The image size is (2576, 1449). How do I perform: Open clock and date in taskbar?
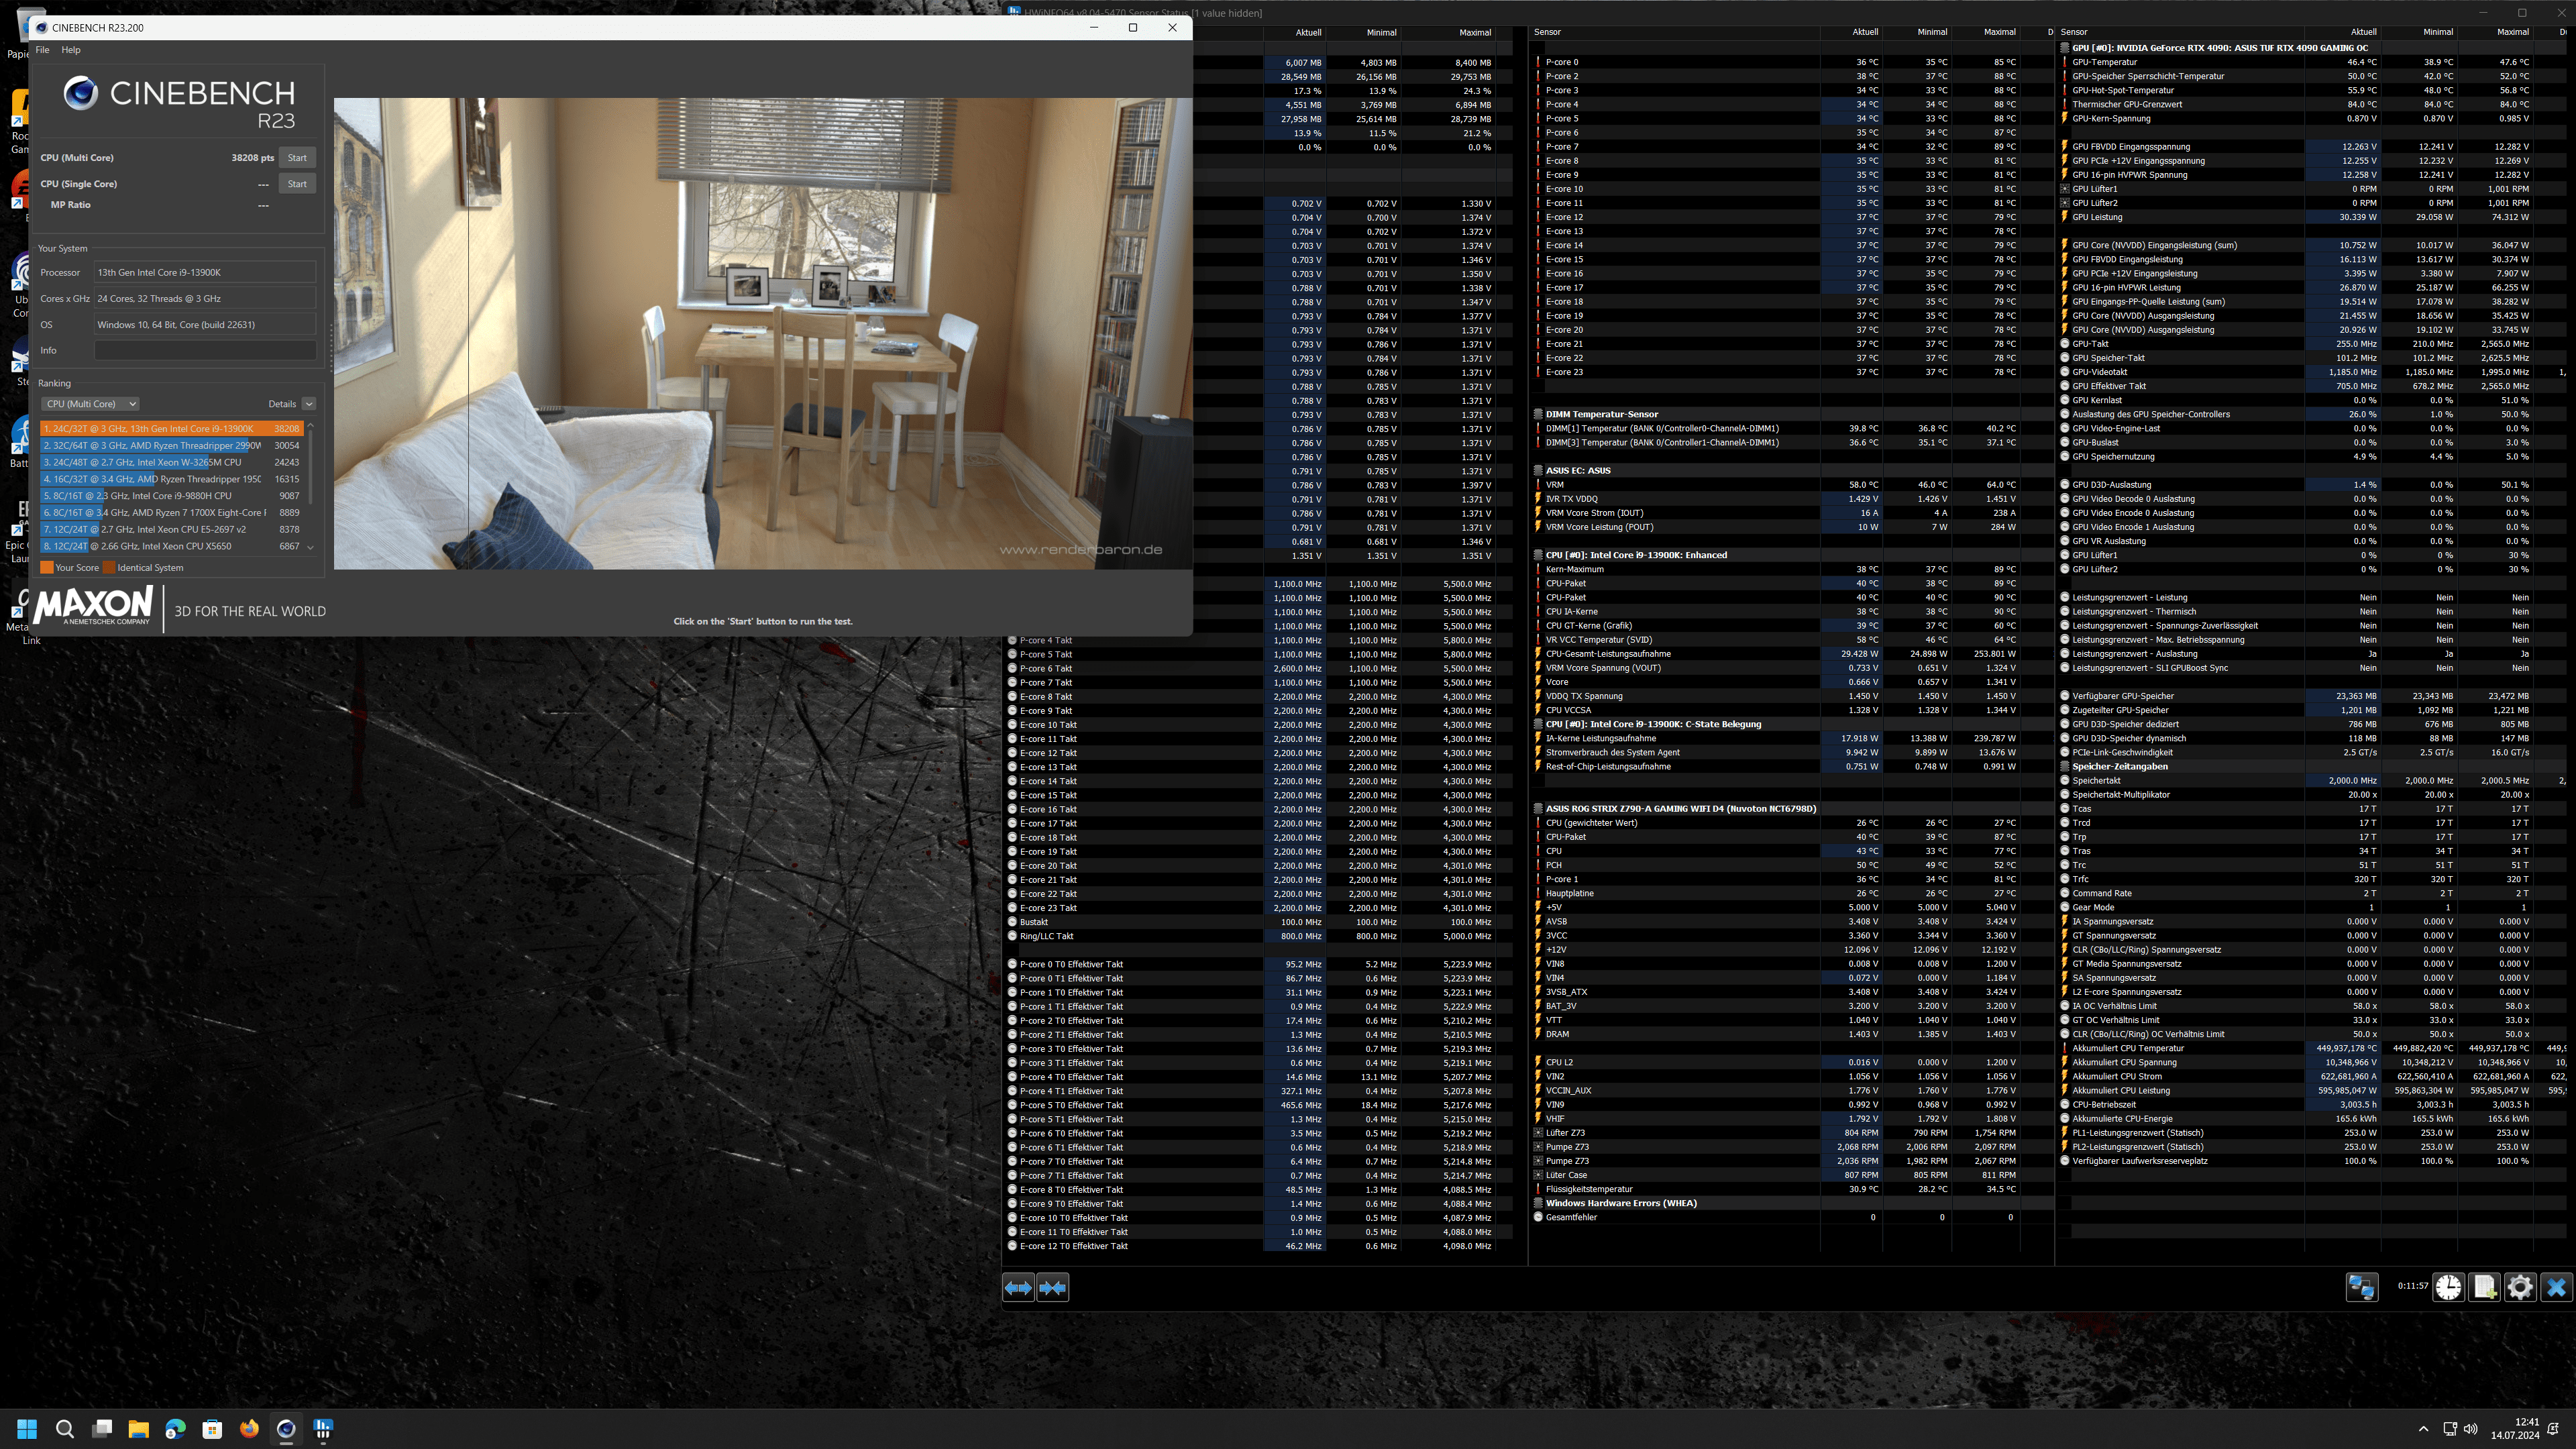[x=2515, y=1429]
